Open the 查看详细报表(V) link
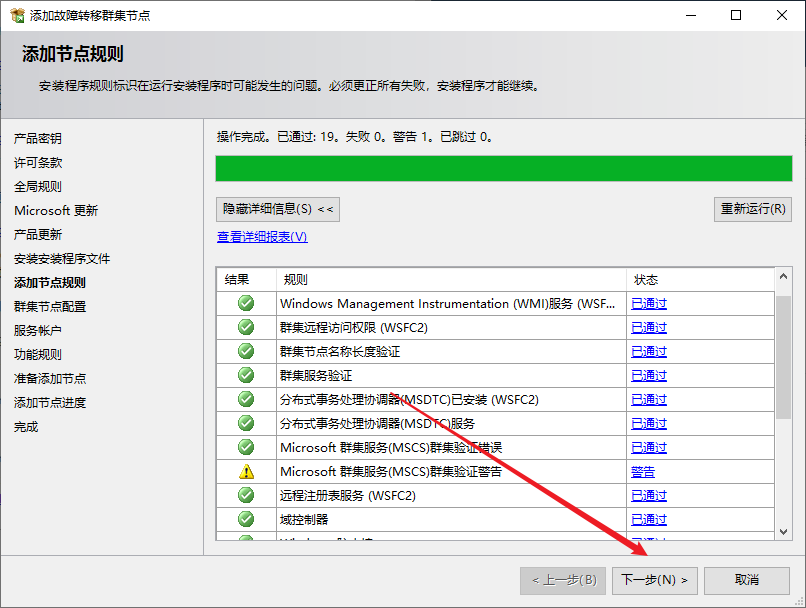This screenshot has height=608, width=806. point(262,237)
